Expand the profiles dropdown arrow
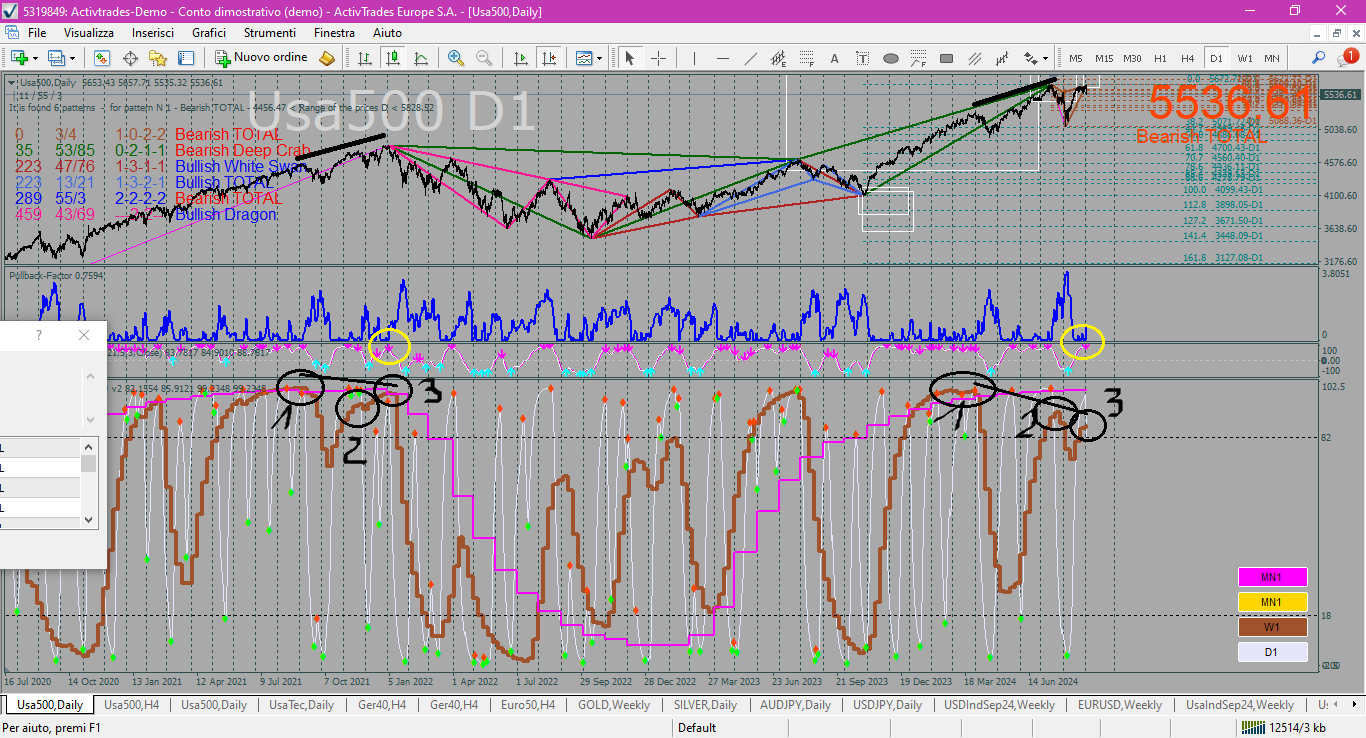This screenshot has width=1366, height=738. (73, 58)
